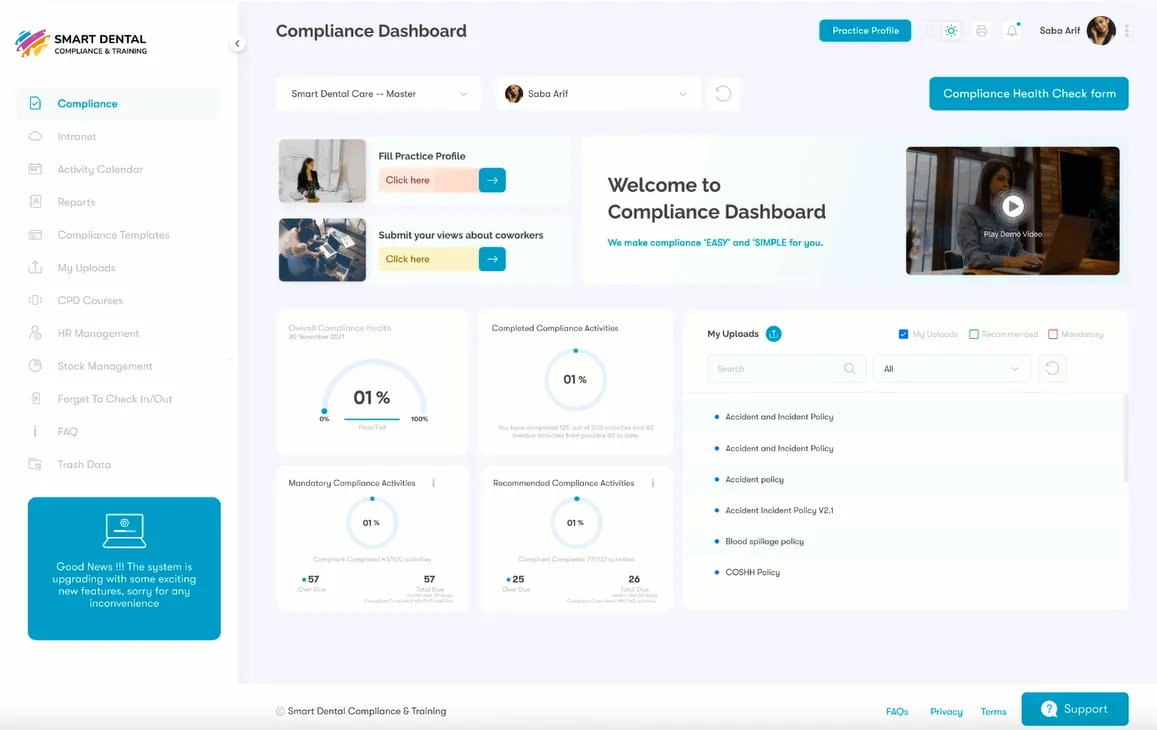Screen dimensions: 1157x730
Task: Click the Practice Profile button
Action: pyautogui.click(x=865, y=30)
